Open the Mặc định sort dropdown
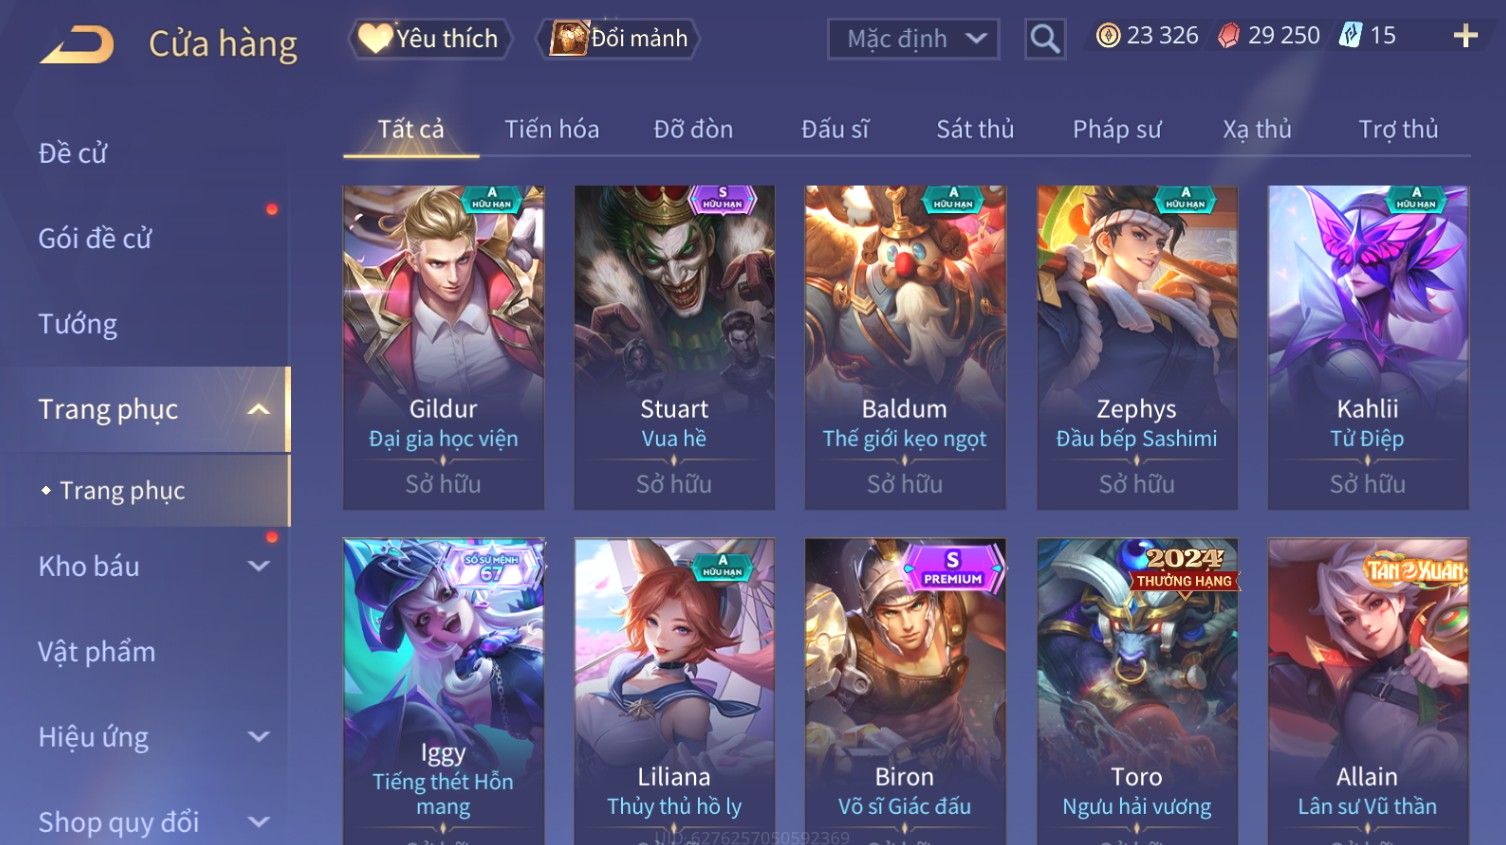This screenshot has width=1506, height=845. click(913, 39)
